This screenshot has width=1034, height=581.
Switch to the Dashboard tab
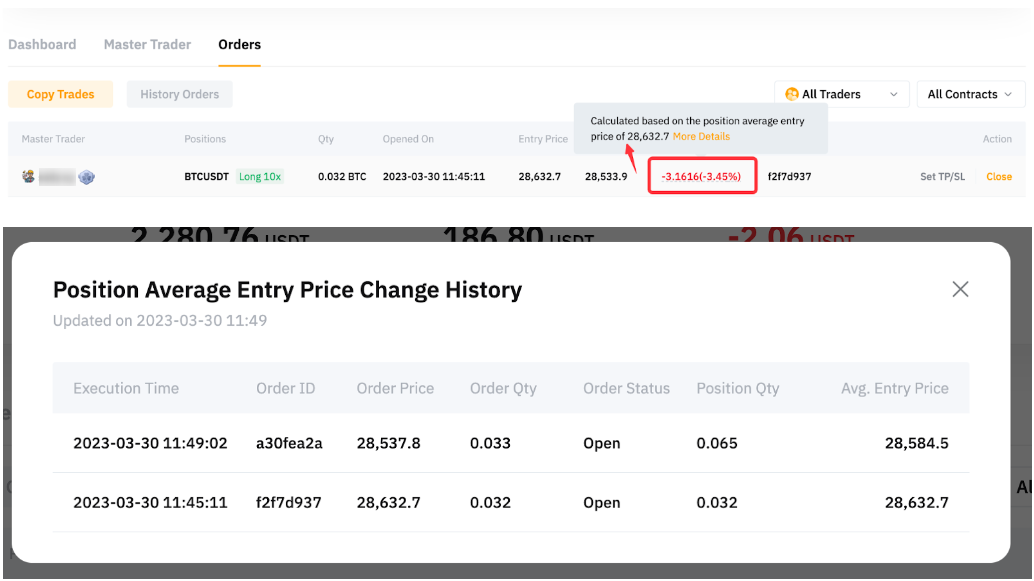(42, 45)
